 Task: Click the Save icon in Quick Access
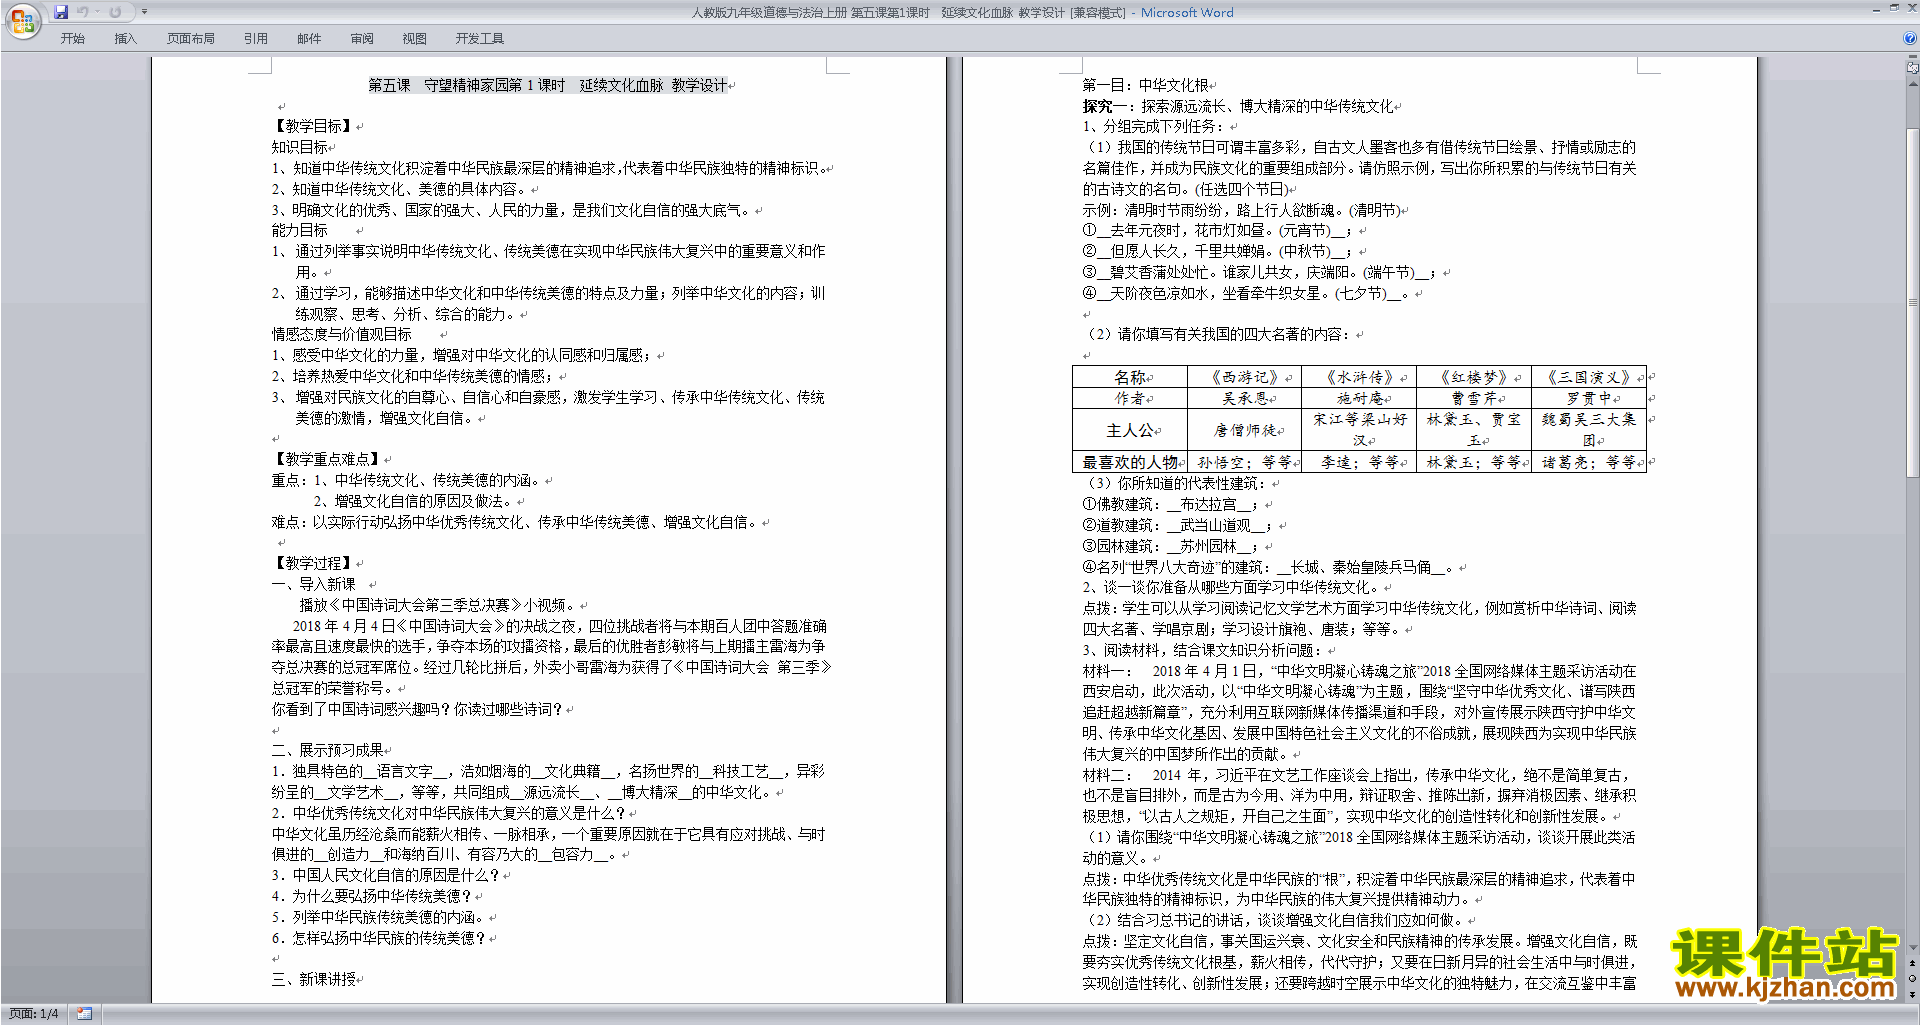61,12
